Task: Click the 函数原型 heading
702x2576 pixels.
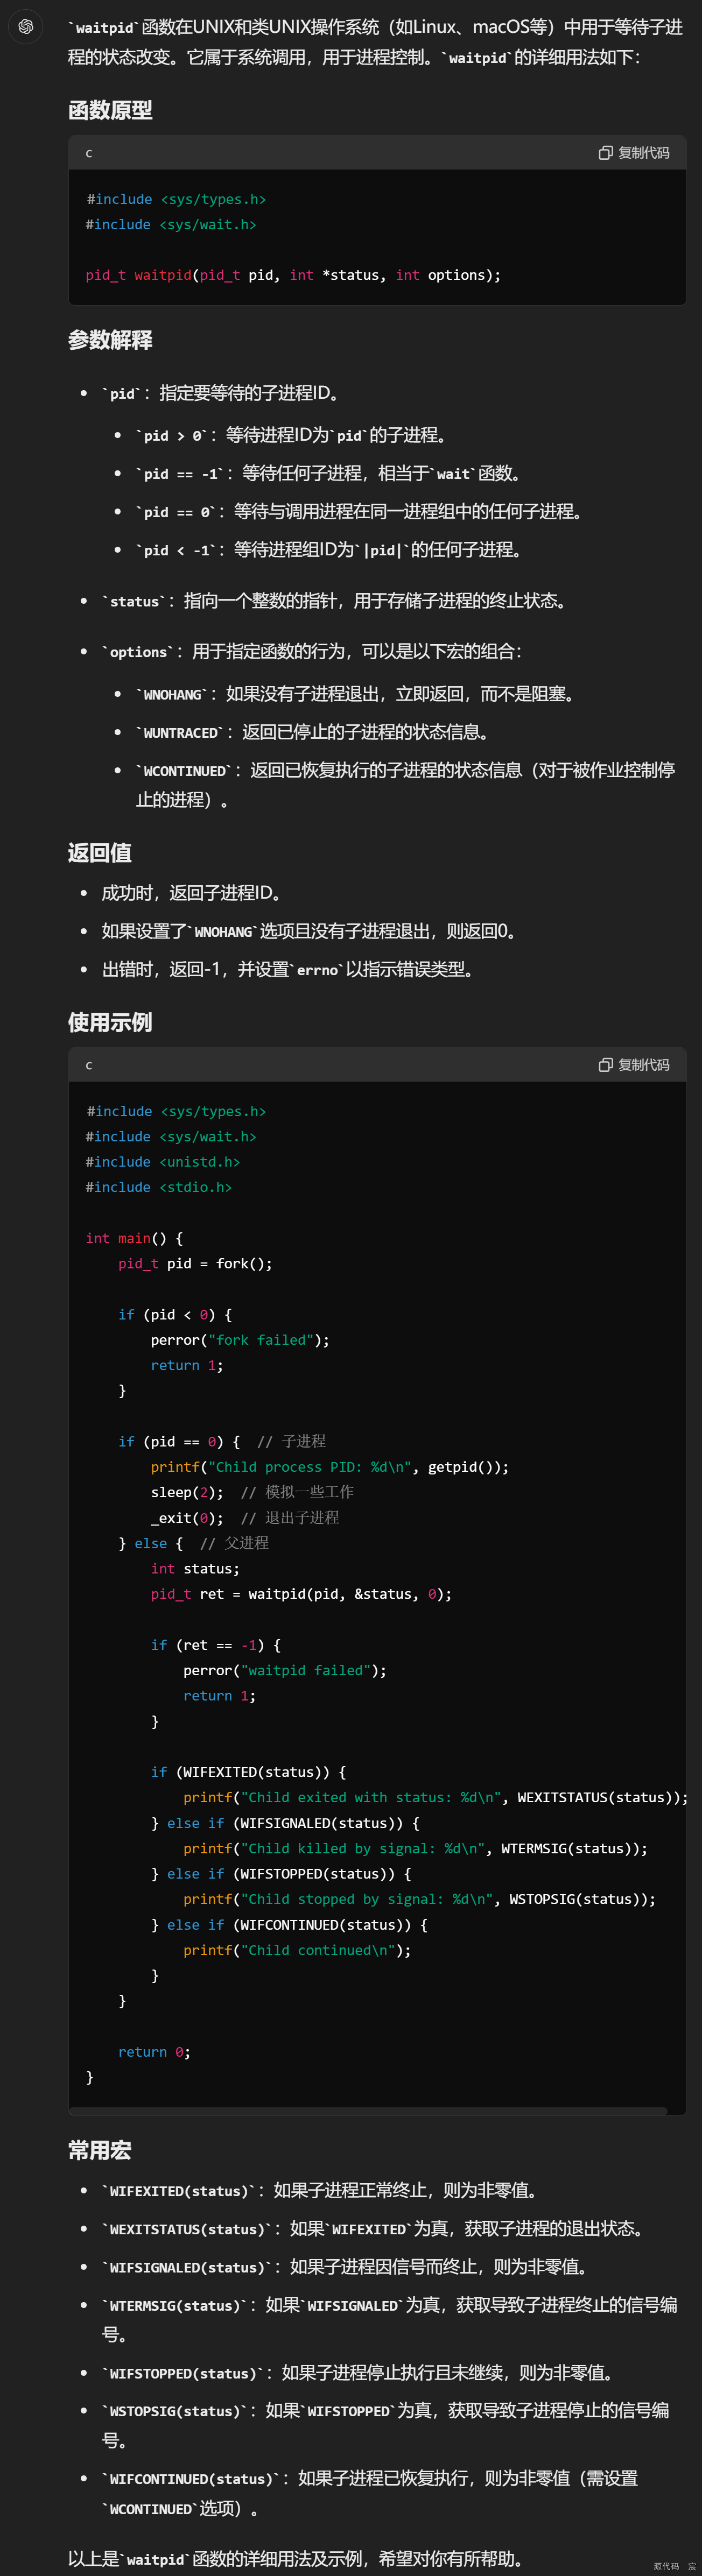Action: [x=110, y=110]
